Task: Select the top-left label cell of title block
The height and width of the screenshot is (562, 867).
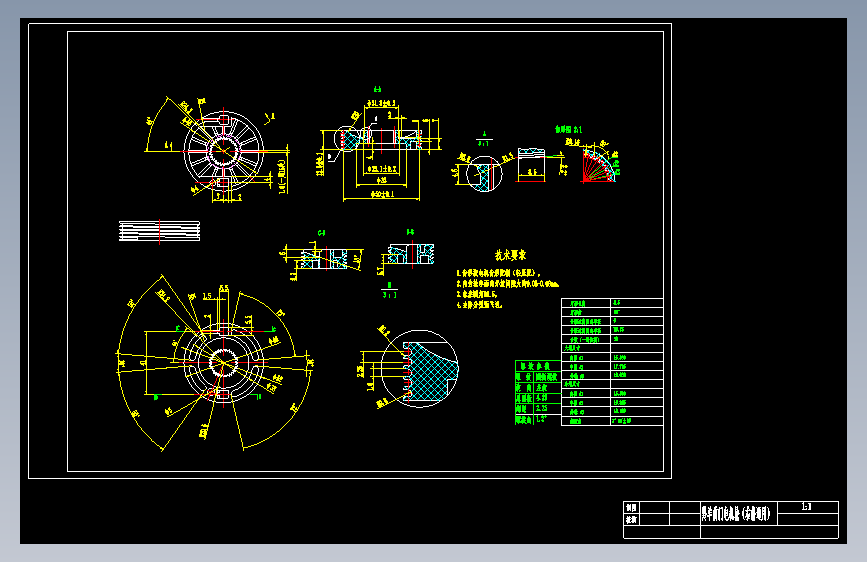Action: click(631, 507)
